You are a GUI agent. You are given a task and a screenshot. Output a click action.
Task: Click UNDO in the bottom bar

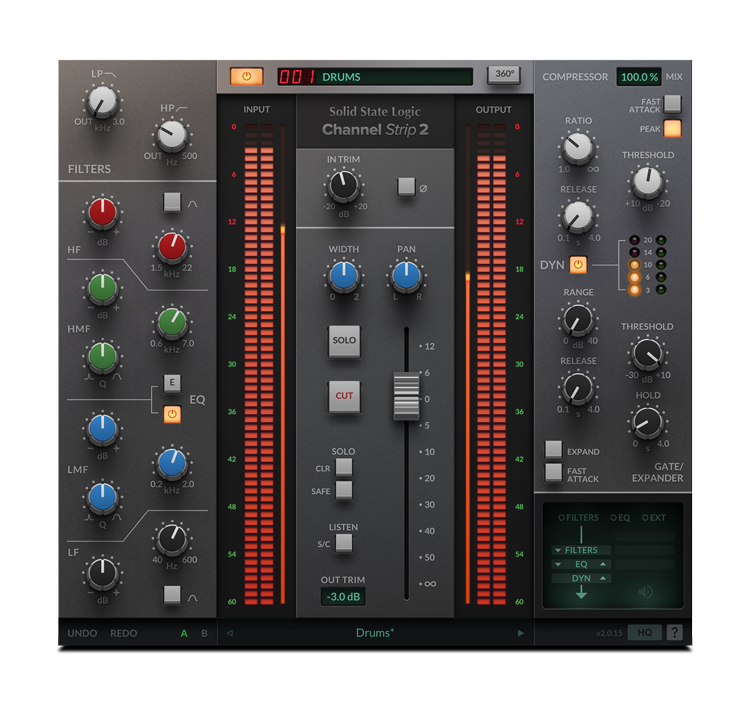pyautogui.click(x=82, y=633)
